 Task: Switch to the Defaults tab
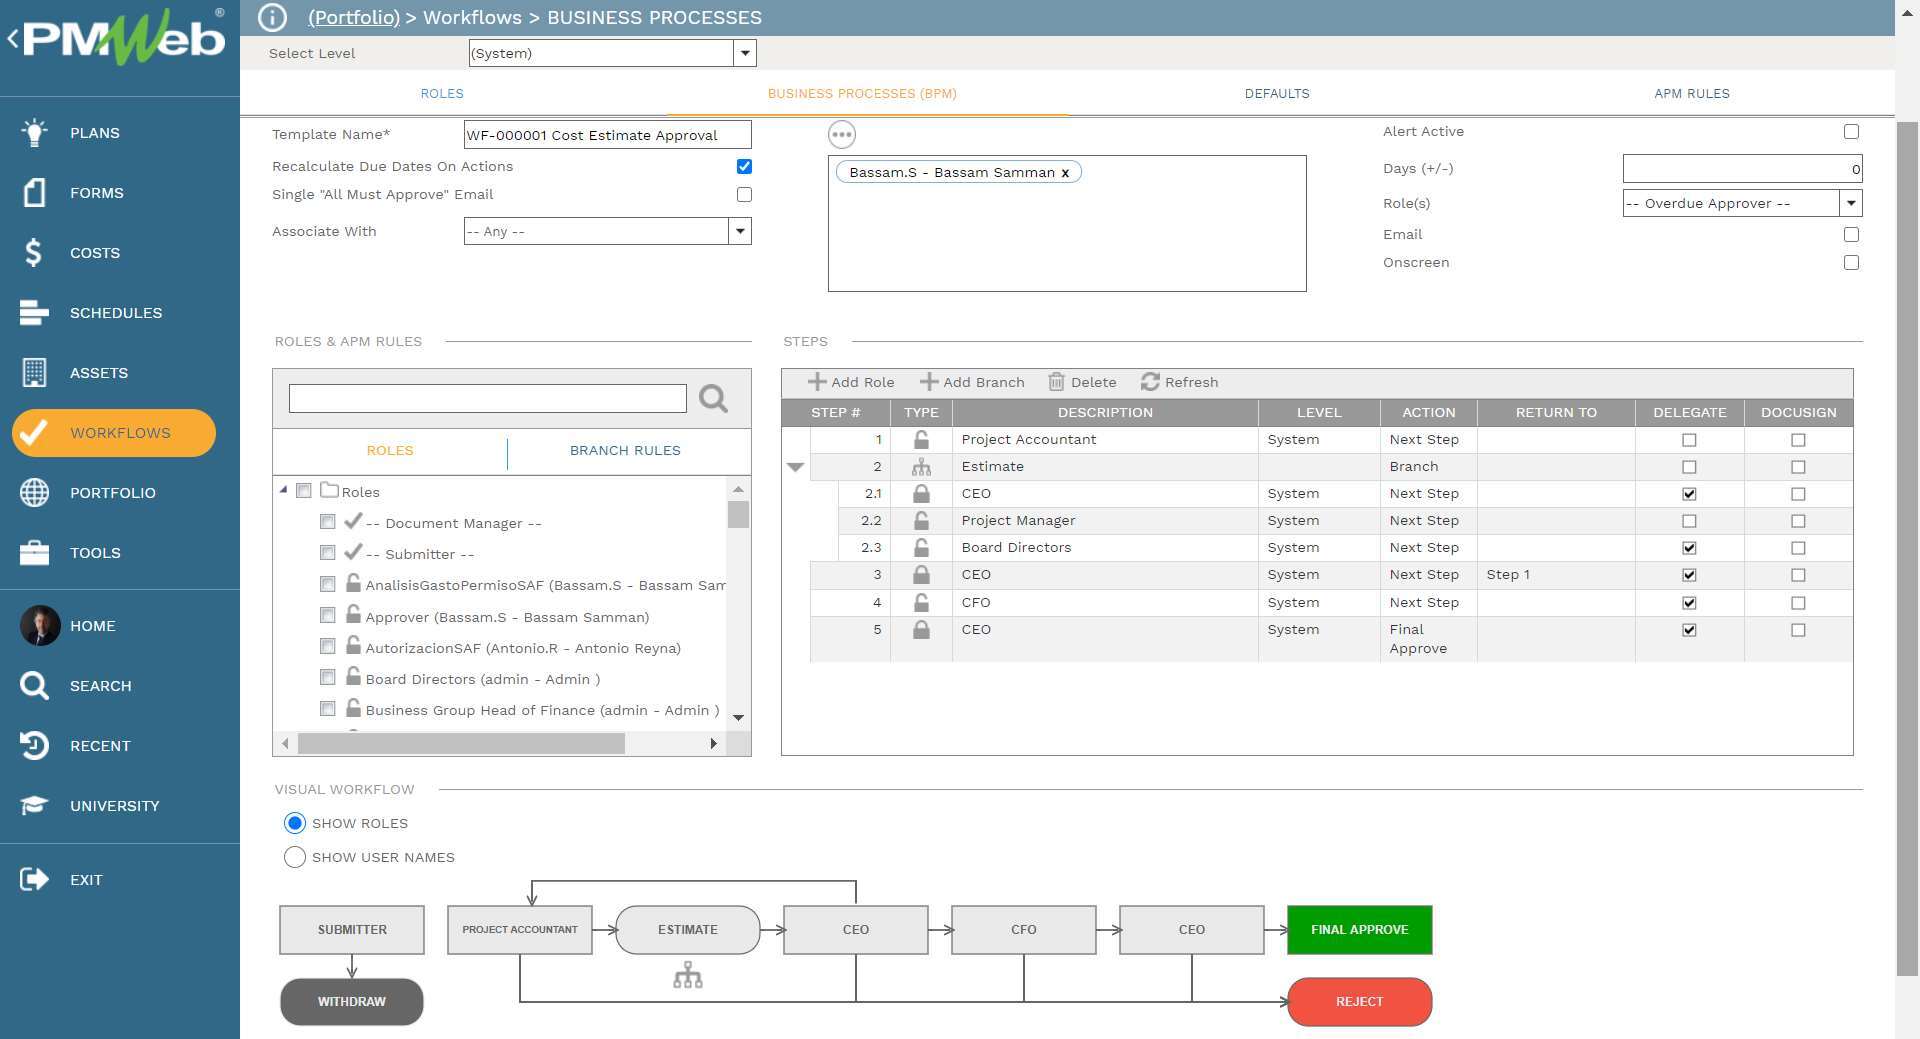[x=1277, y=93]
